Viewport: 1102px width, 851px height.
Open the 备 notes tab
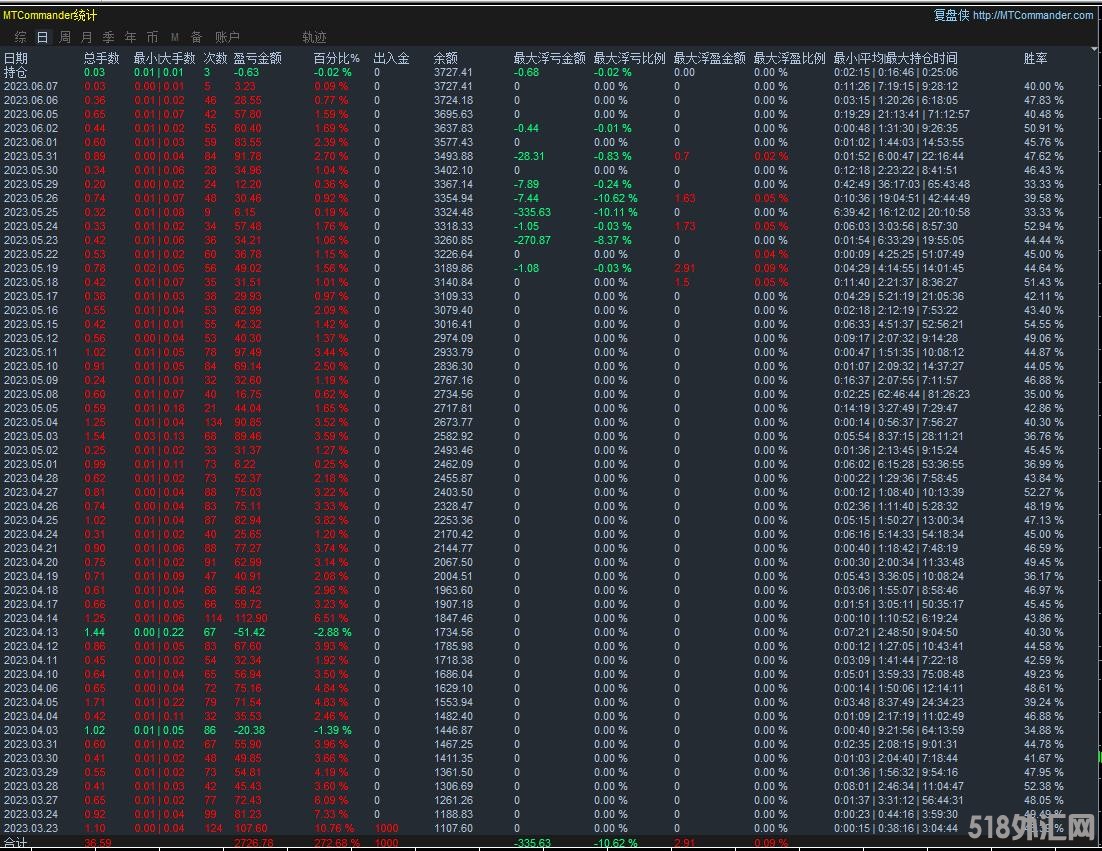[x=196, y=37]
